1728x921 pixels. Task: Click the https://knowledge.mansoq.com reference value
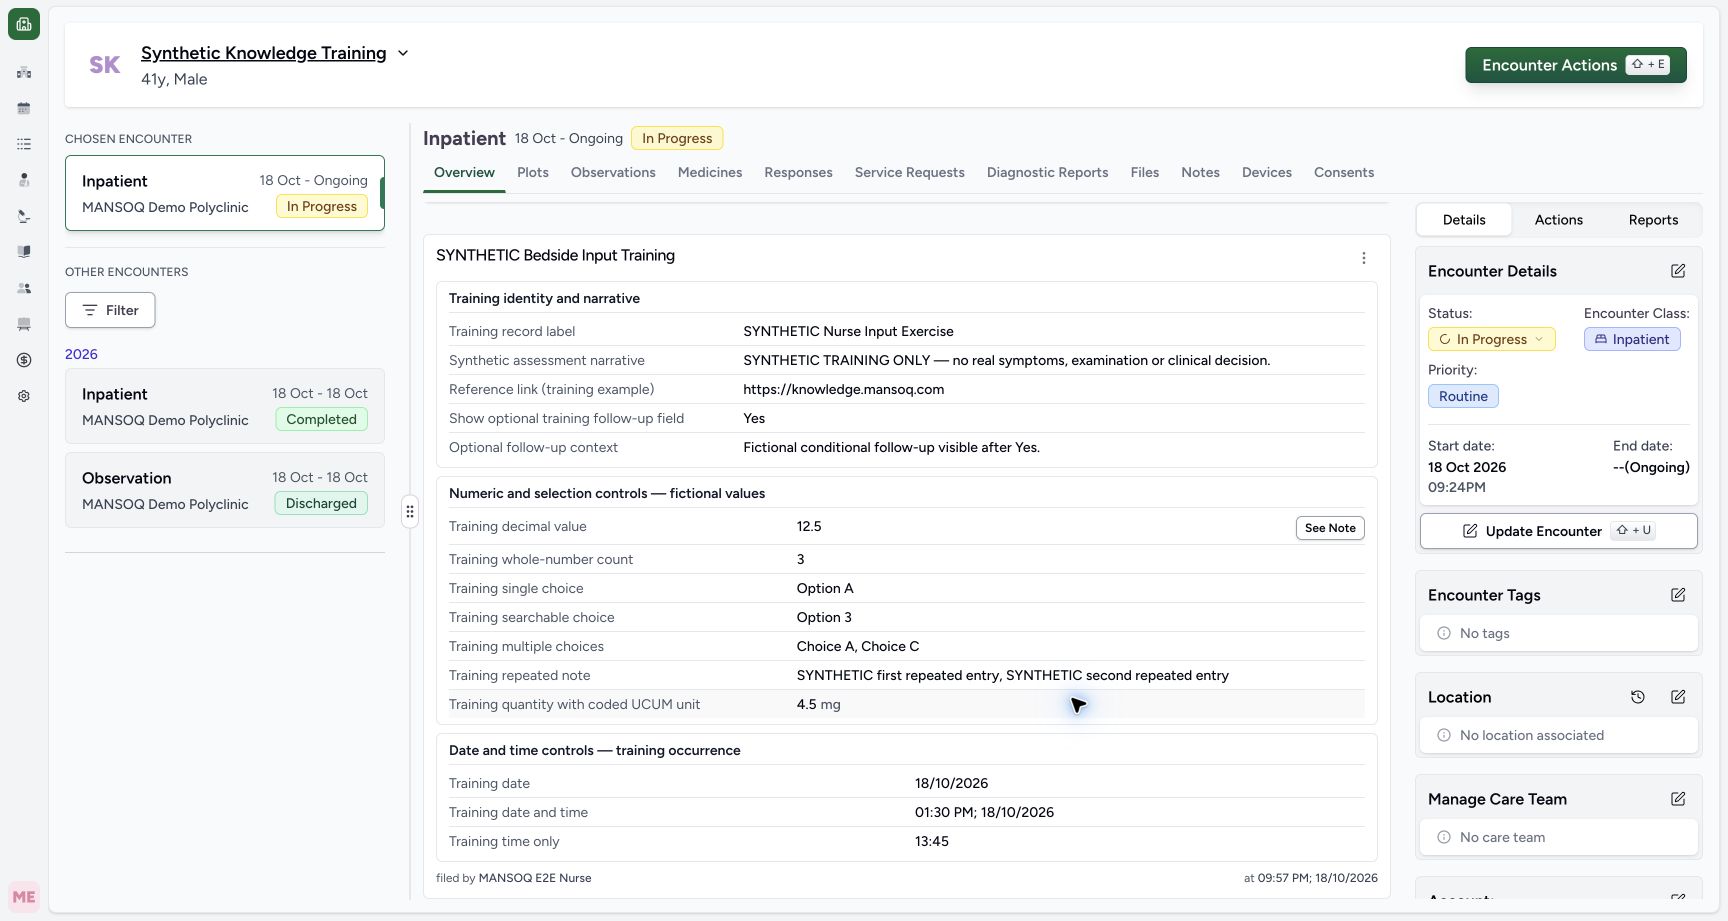[x=843, y=389]
